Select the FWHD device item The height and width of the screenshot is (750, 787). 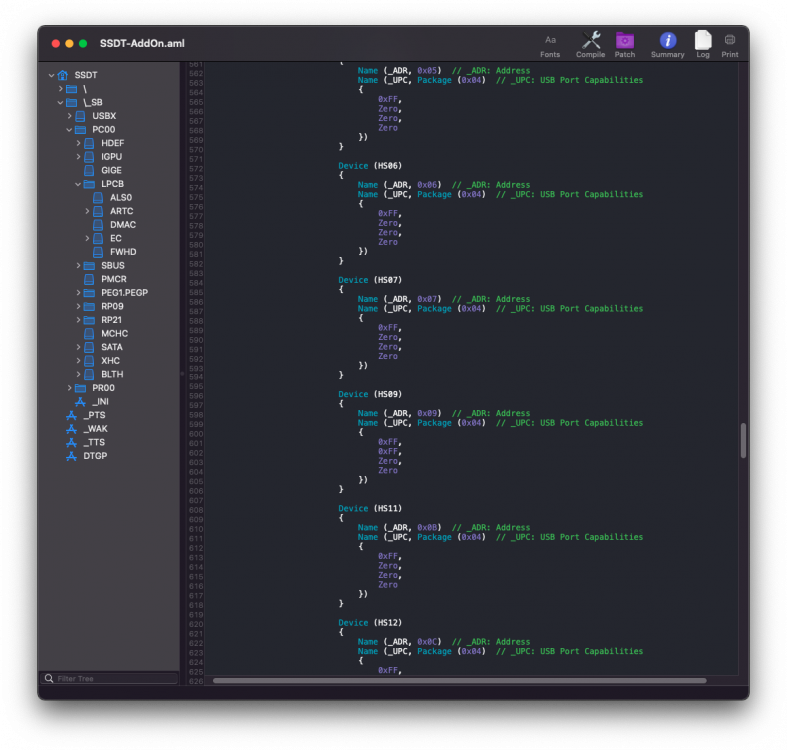[123, 252]
